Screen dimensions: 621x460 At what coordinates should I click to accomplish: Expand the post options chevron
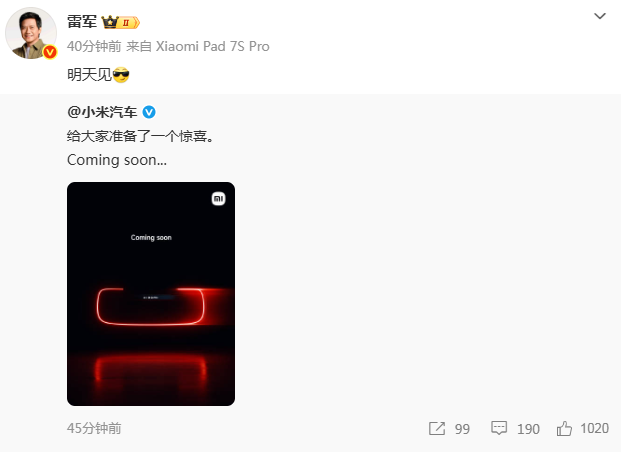(600, 16)
